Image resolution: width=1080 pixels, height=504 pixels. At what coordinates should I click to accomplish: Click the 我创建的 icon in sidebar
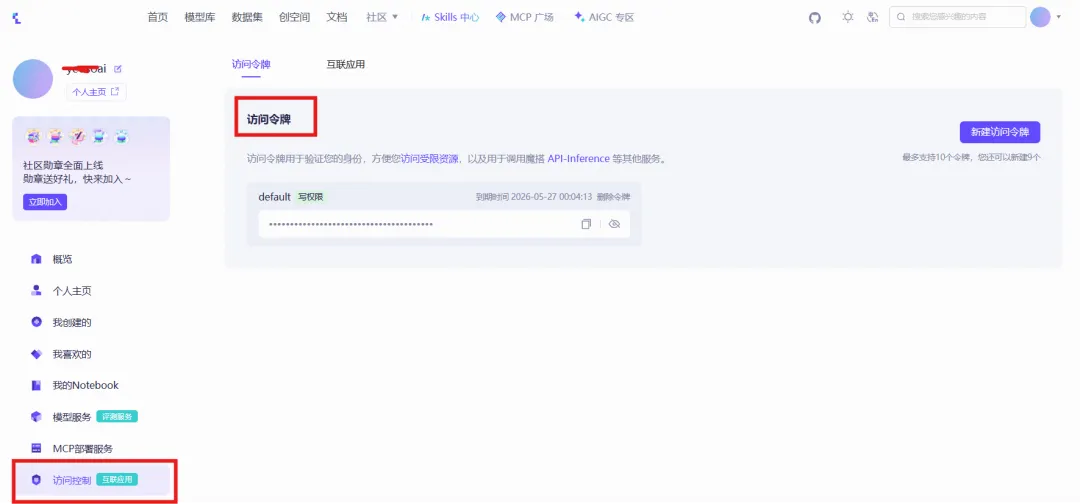(37, 322)
